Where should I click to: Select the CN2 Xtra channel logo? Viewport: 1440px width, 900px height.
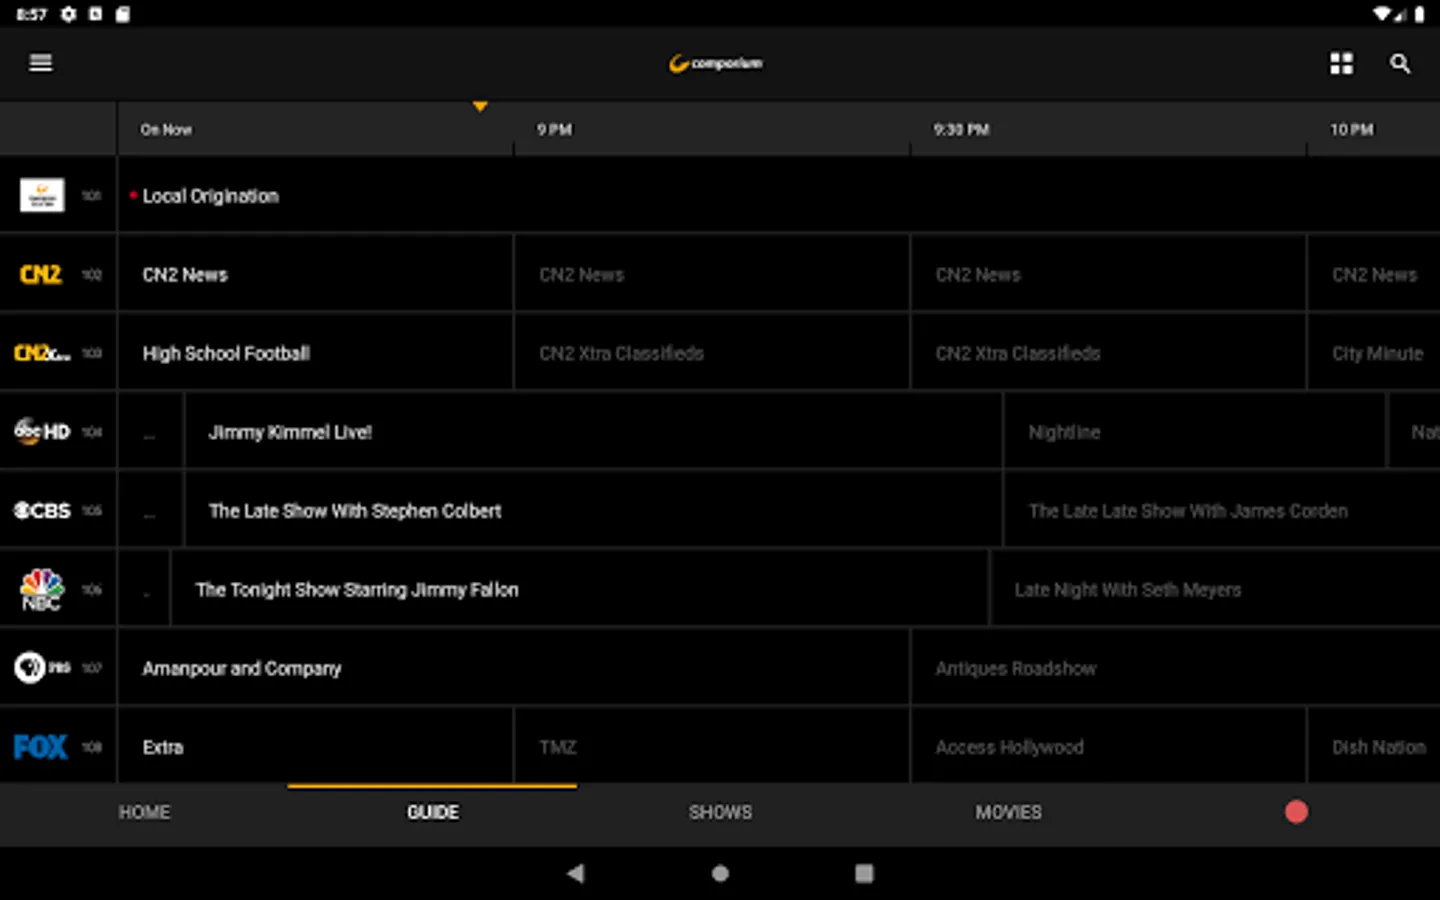point(42,353)
